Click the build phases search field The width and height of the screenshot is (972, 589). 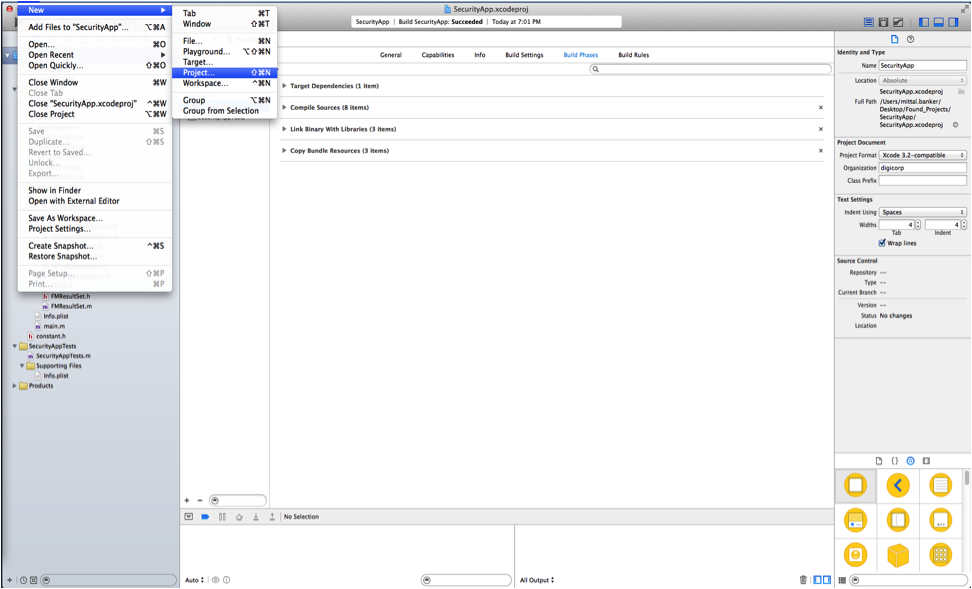click(710, 69)
